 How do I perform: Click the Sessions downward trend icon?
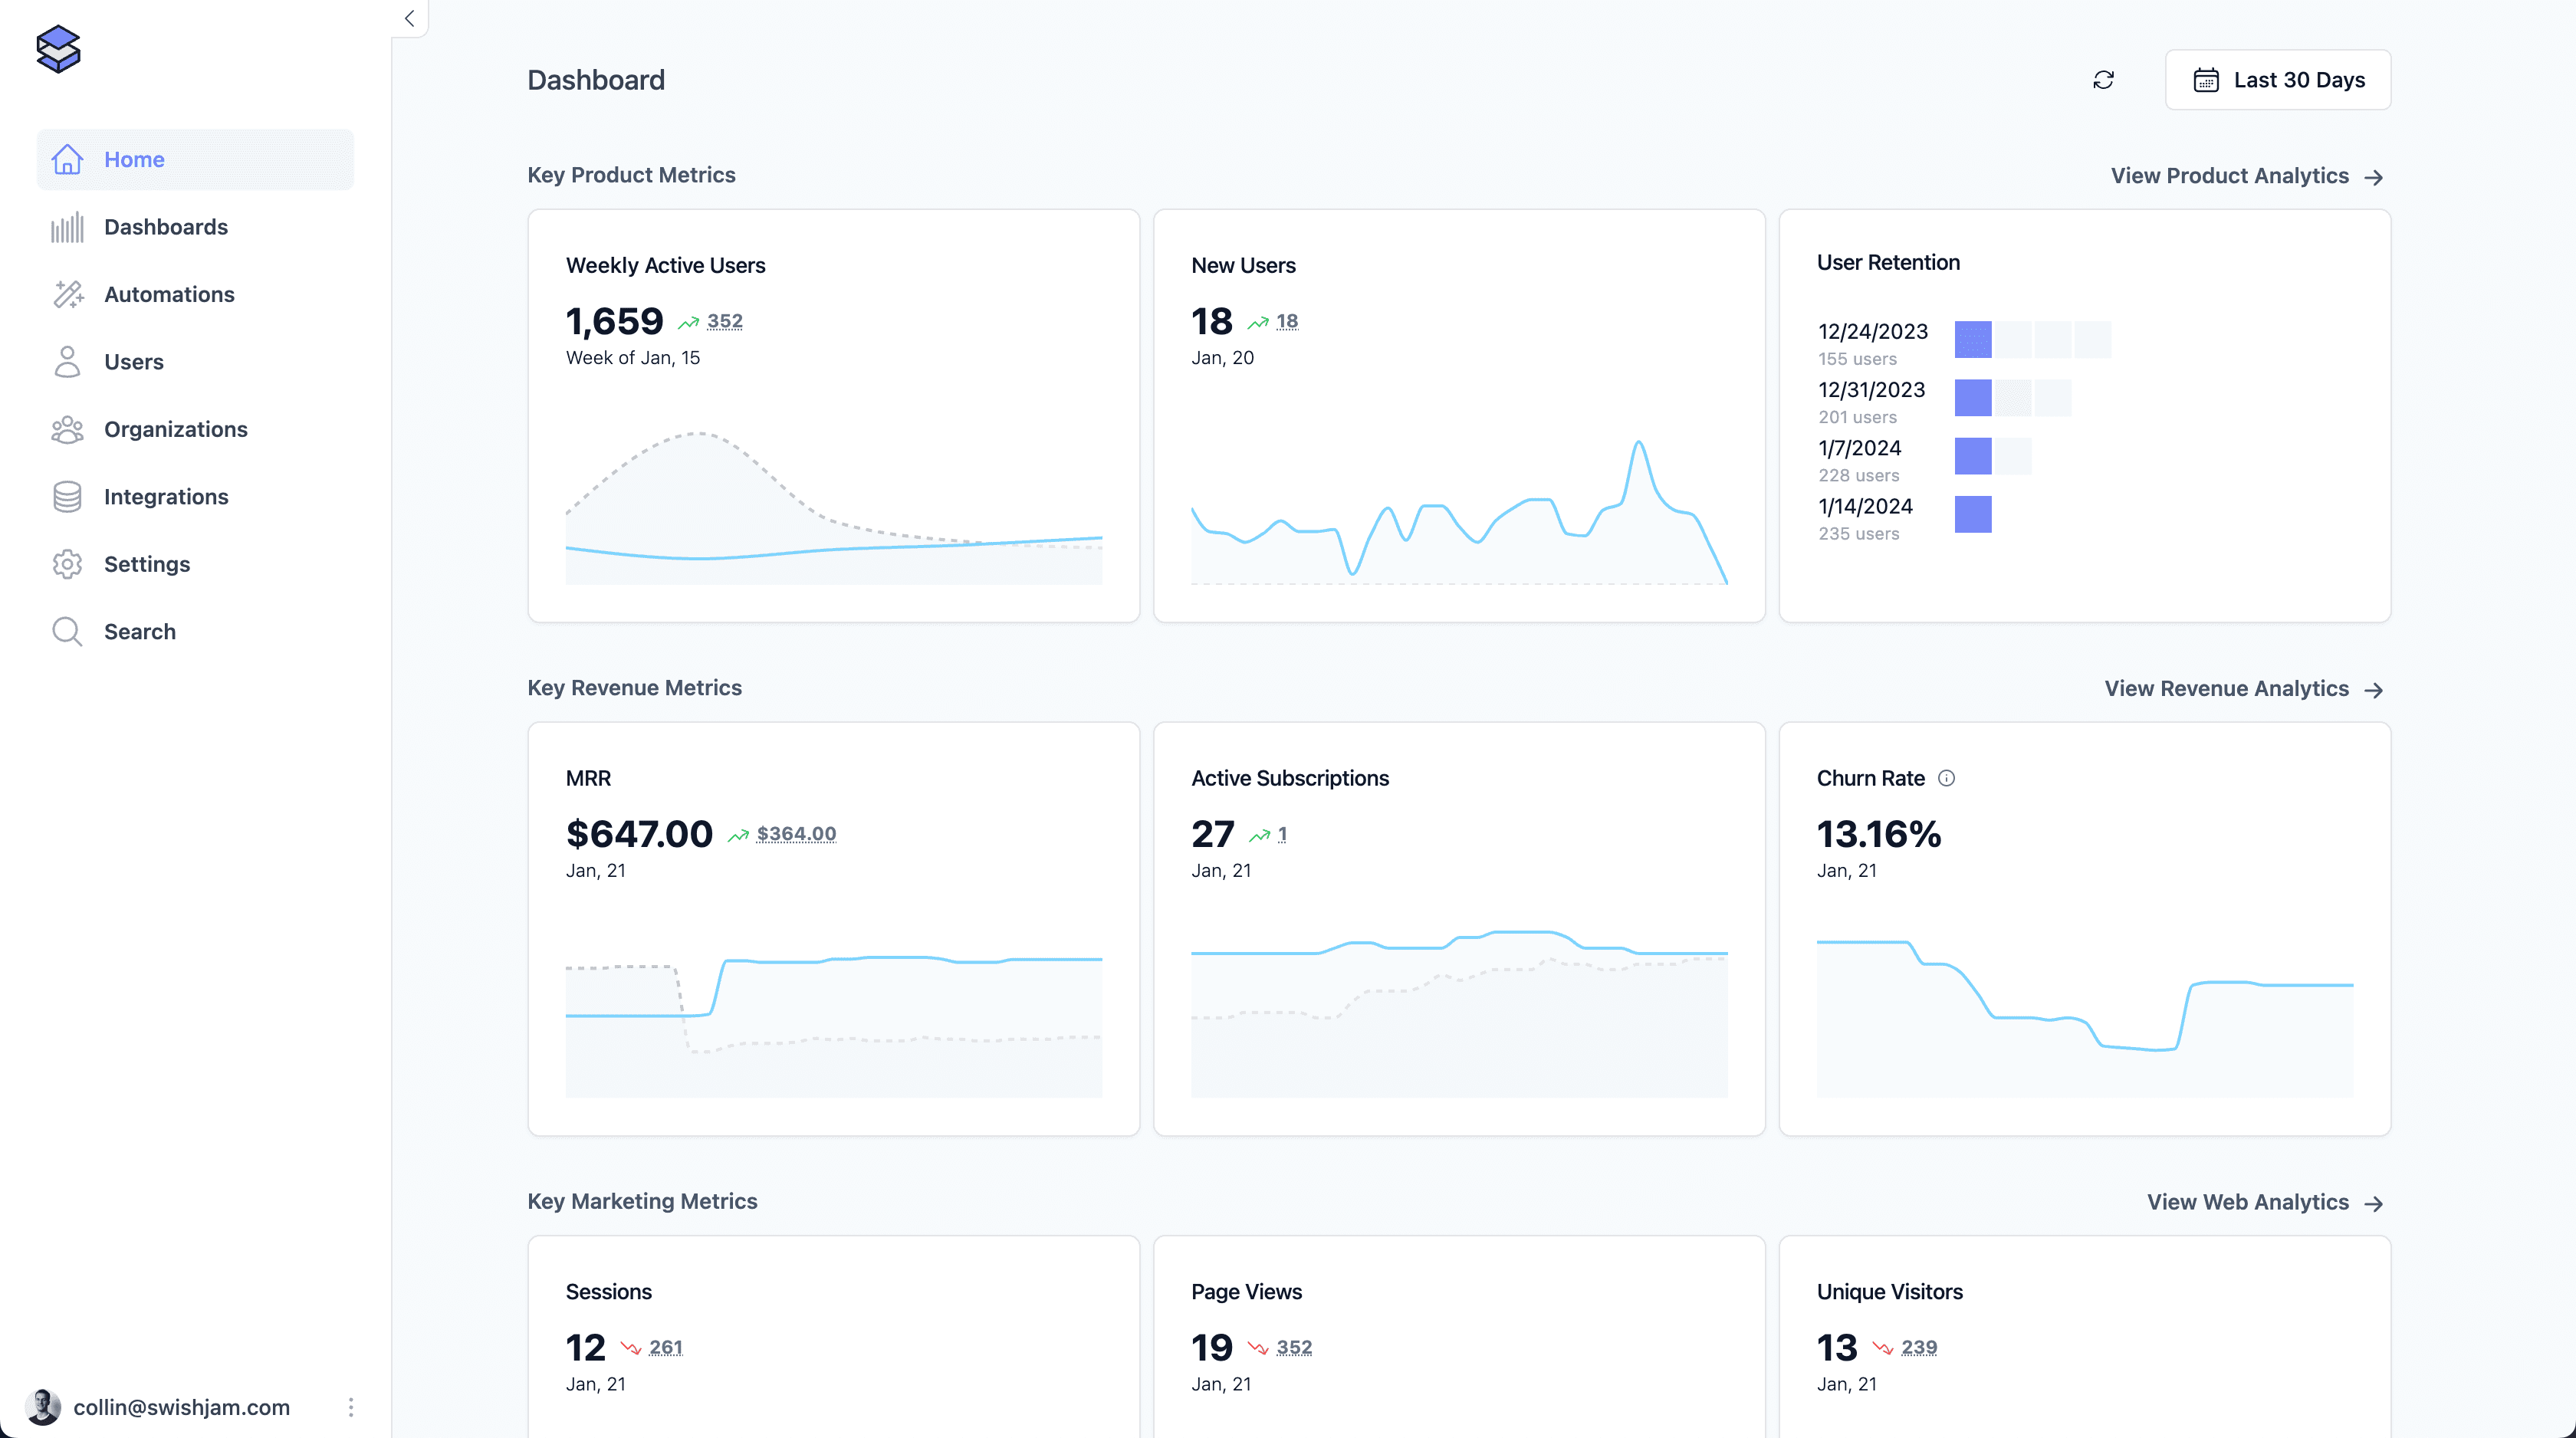point(630,1348)
